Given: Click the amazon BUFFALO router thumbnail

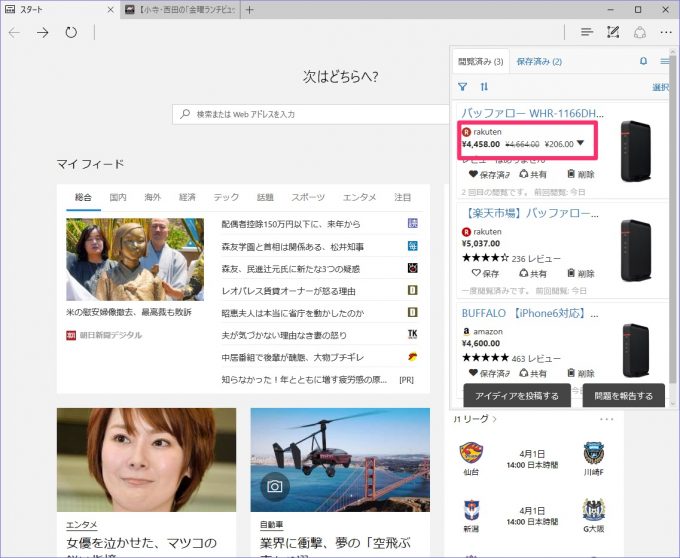Looking at the screenshot, I should pos(635,350).
